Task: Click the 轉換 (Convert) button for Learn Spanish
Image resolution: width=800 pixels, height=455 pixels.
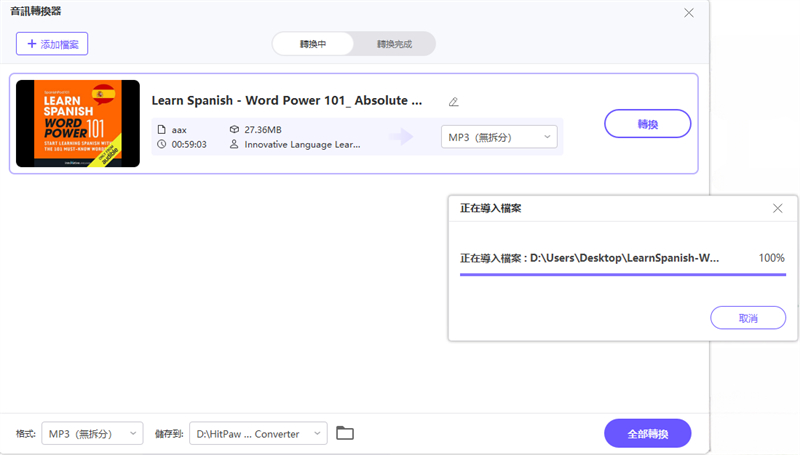Action: point(647,123)
